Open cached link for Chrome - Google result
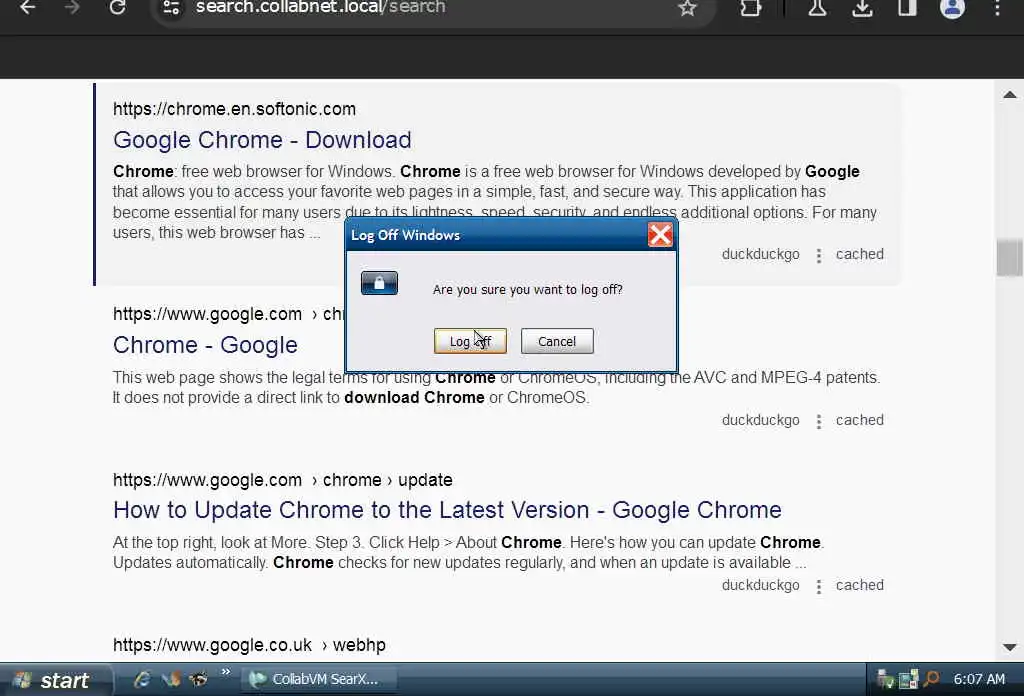 859,420
